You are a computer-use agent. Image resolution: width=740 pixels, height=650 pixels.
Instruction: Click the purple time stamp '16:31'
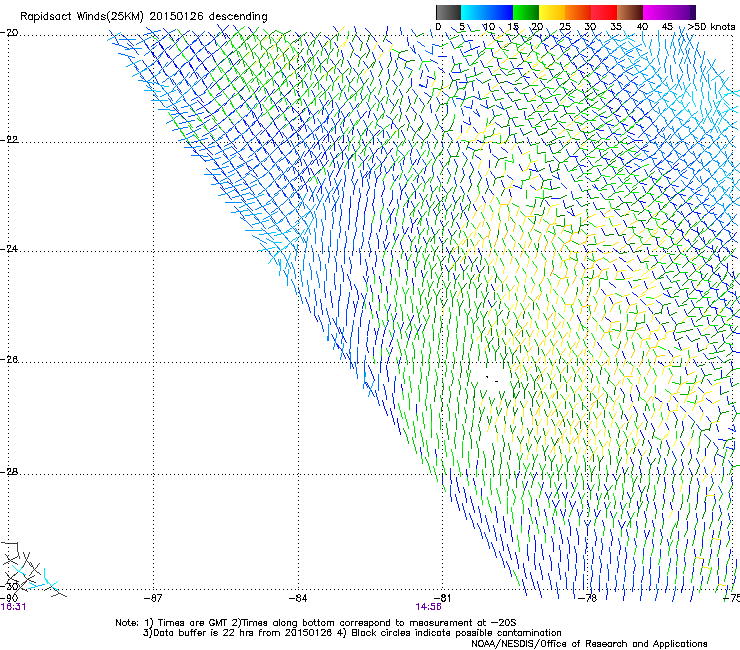point(13,607)
